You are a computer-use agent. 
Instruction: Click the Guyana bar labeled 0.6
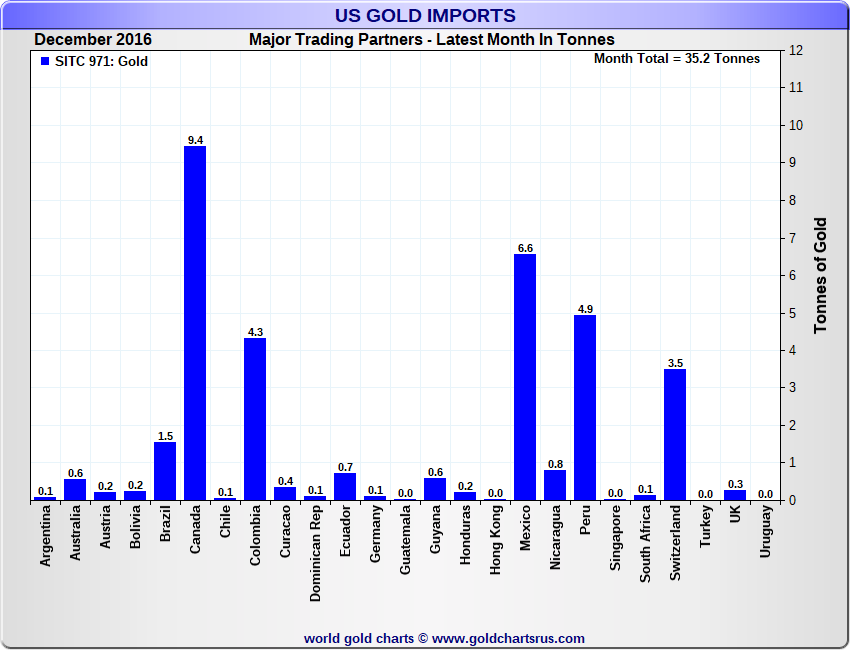(x=435, y=489)
